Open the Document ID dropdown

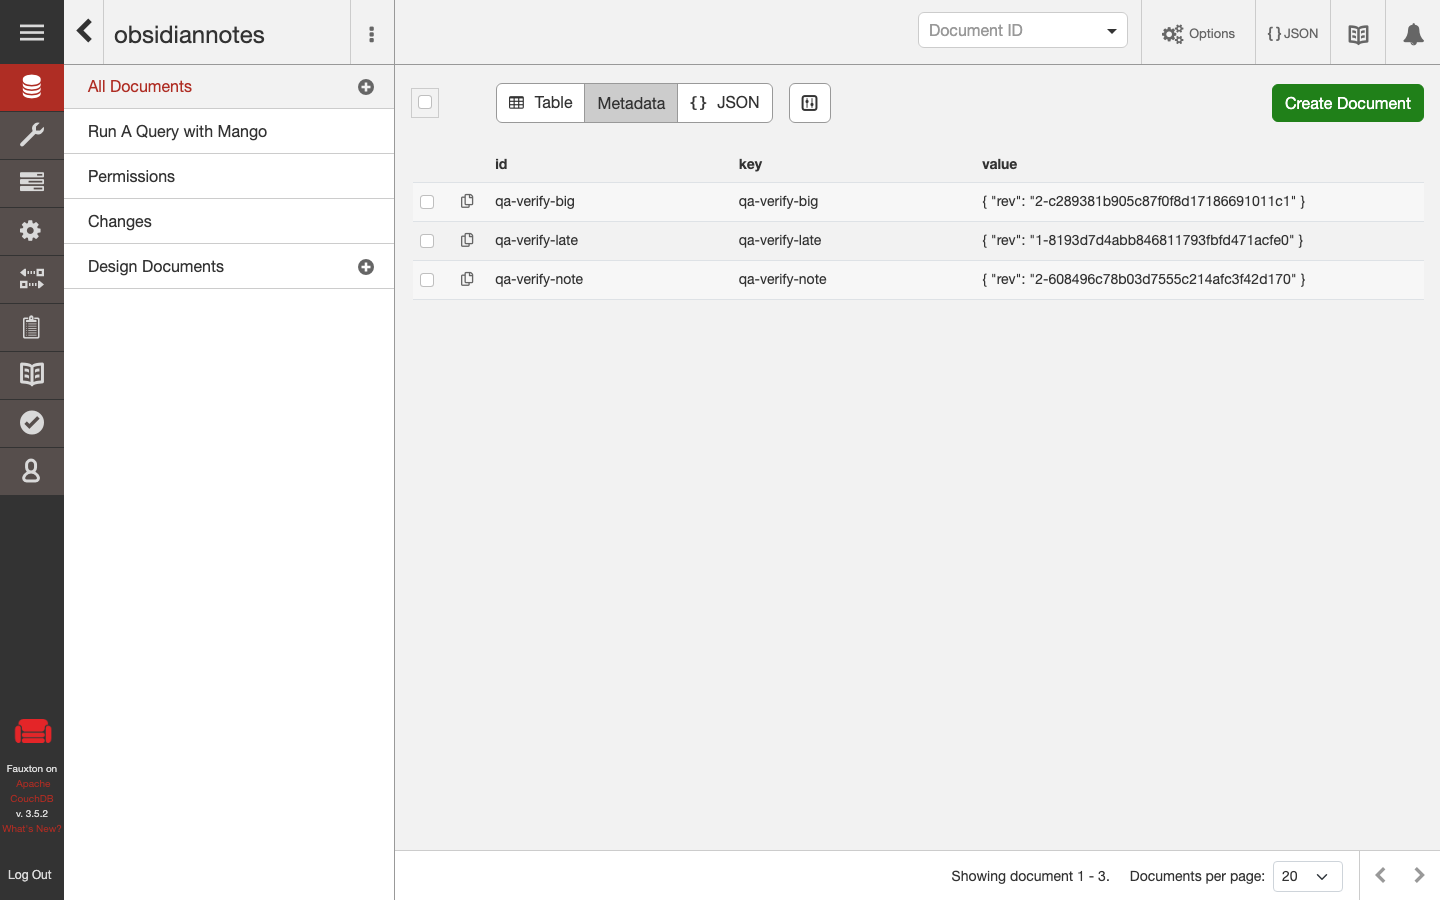click(1022, 30)
